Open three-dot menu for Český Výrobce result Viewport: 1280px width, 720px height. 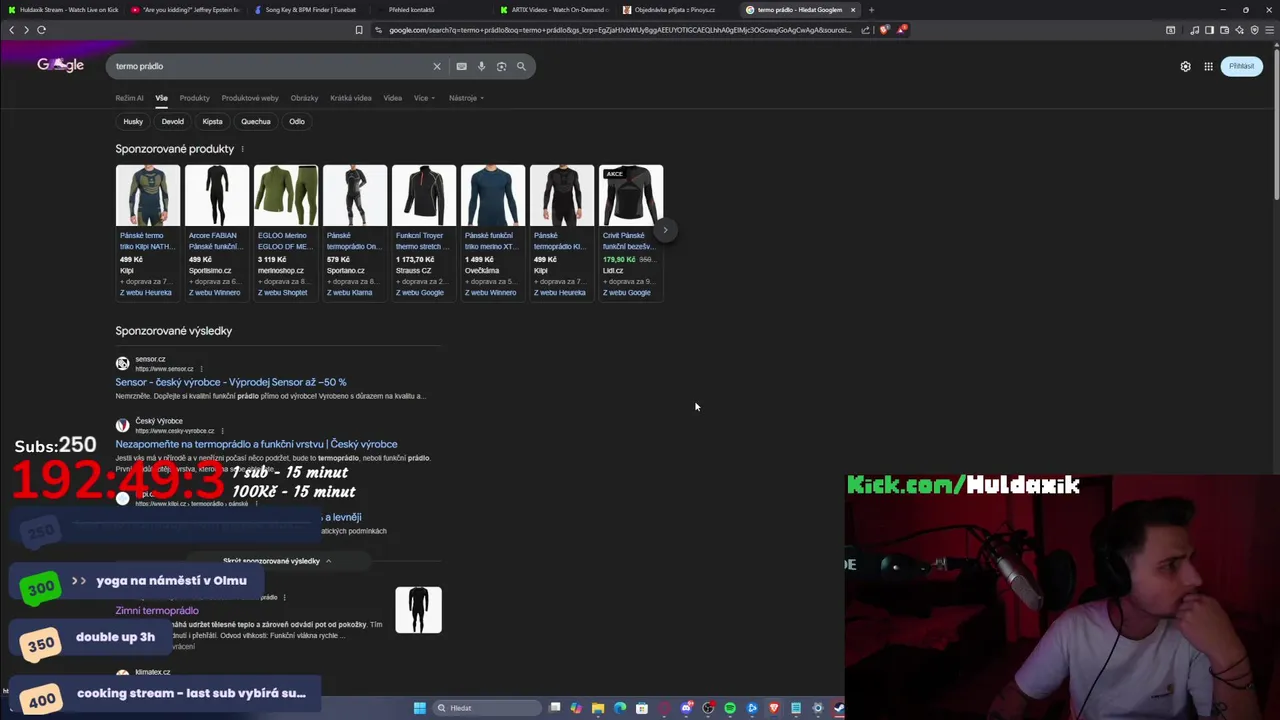point(222,431)
